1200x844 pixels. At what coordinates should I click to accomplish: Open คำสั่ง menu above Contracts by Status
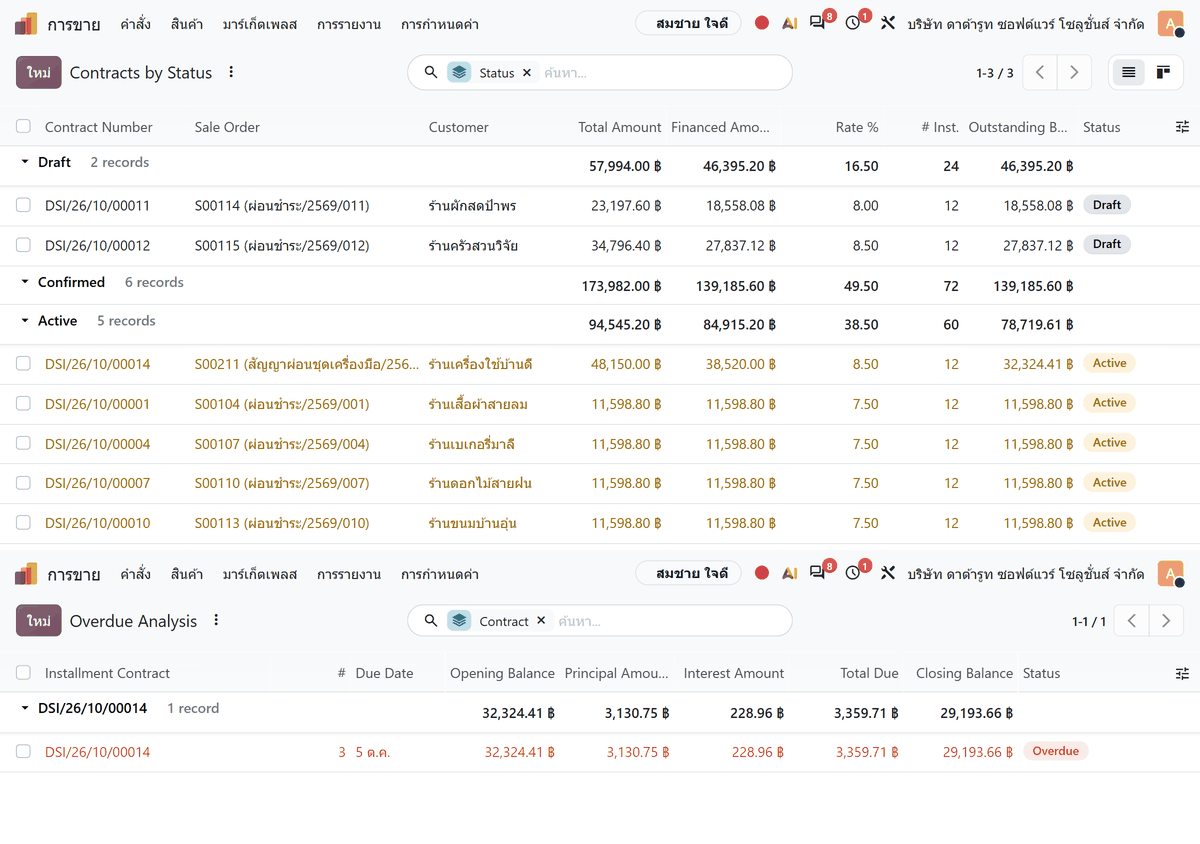click(135, 24)
